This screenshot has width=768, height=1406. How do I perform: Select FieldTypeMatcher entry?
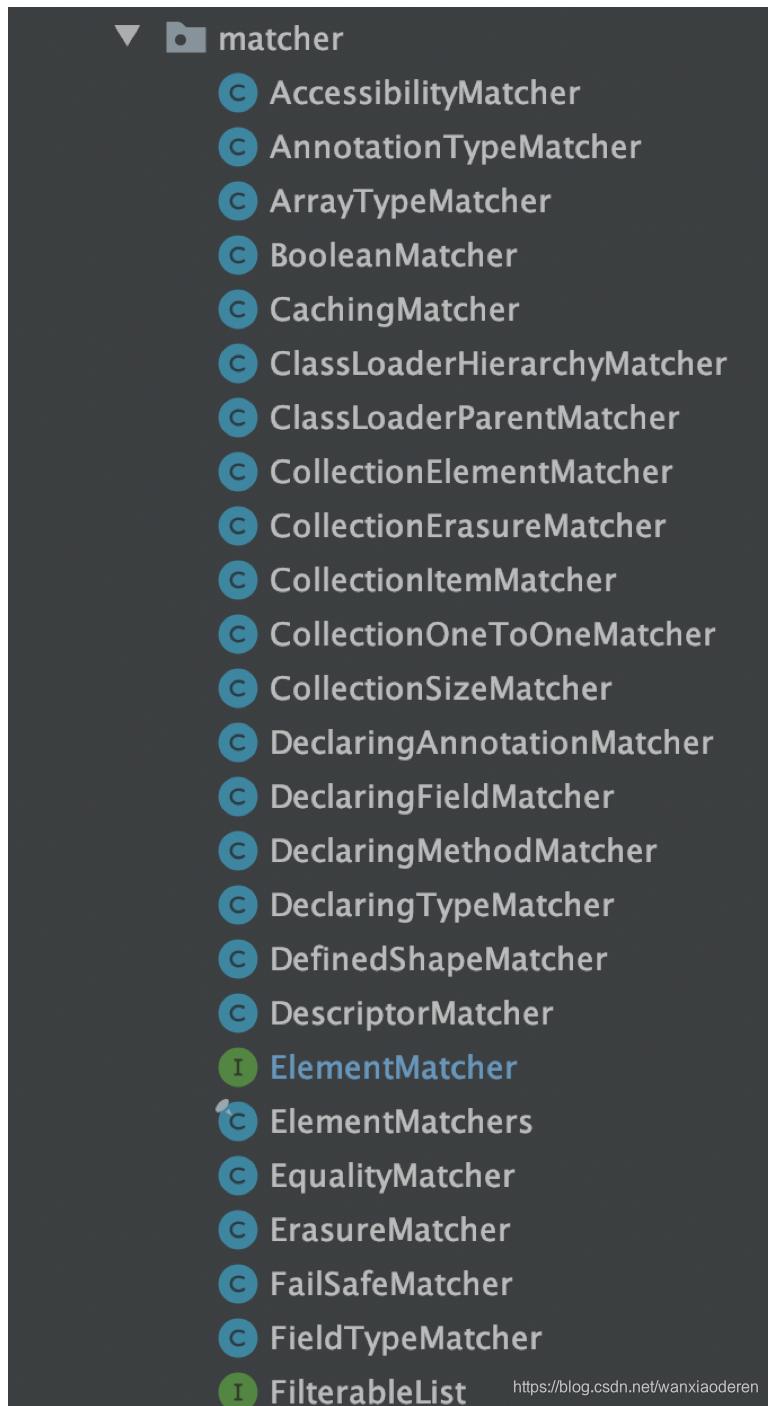pyautogui.click(x=406, y=1338)
